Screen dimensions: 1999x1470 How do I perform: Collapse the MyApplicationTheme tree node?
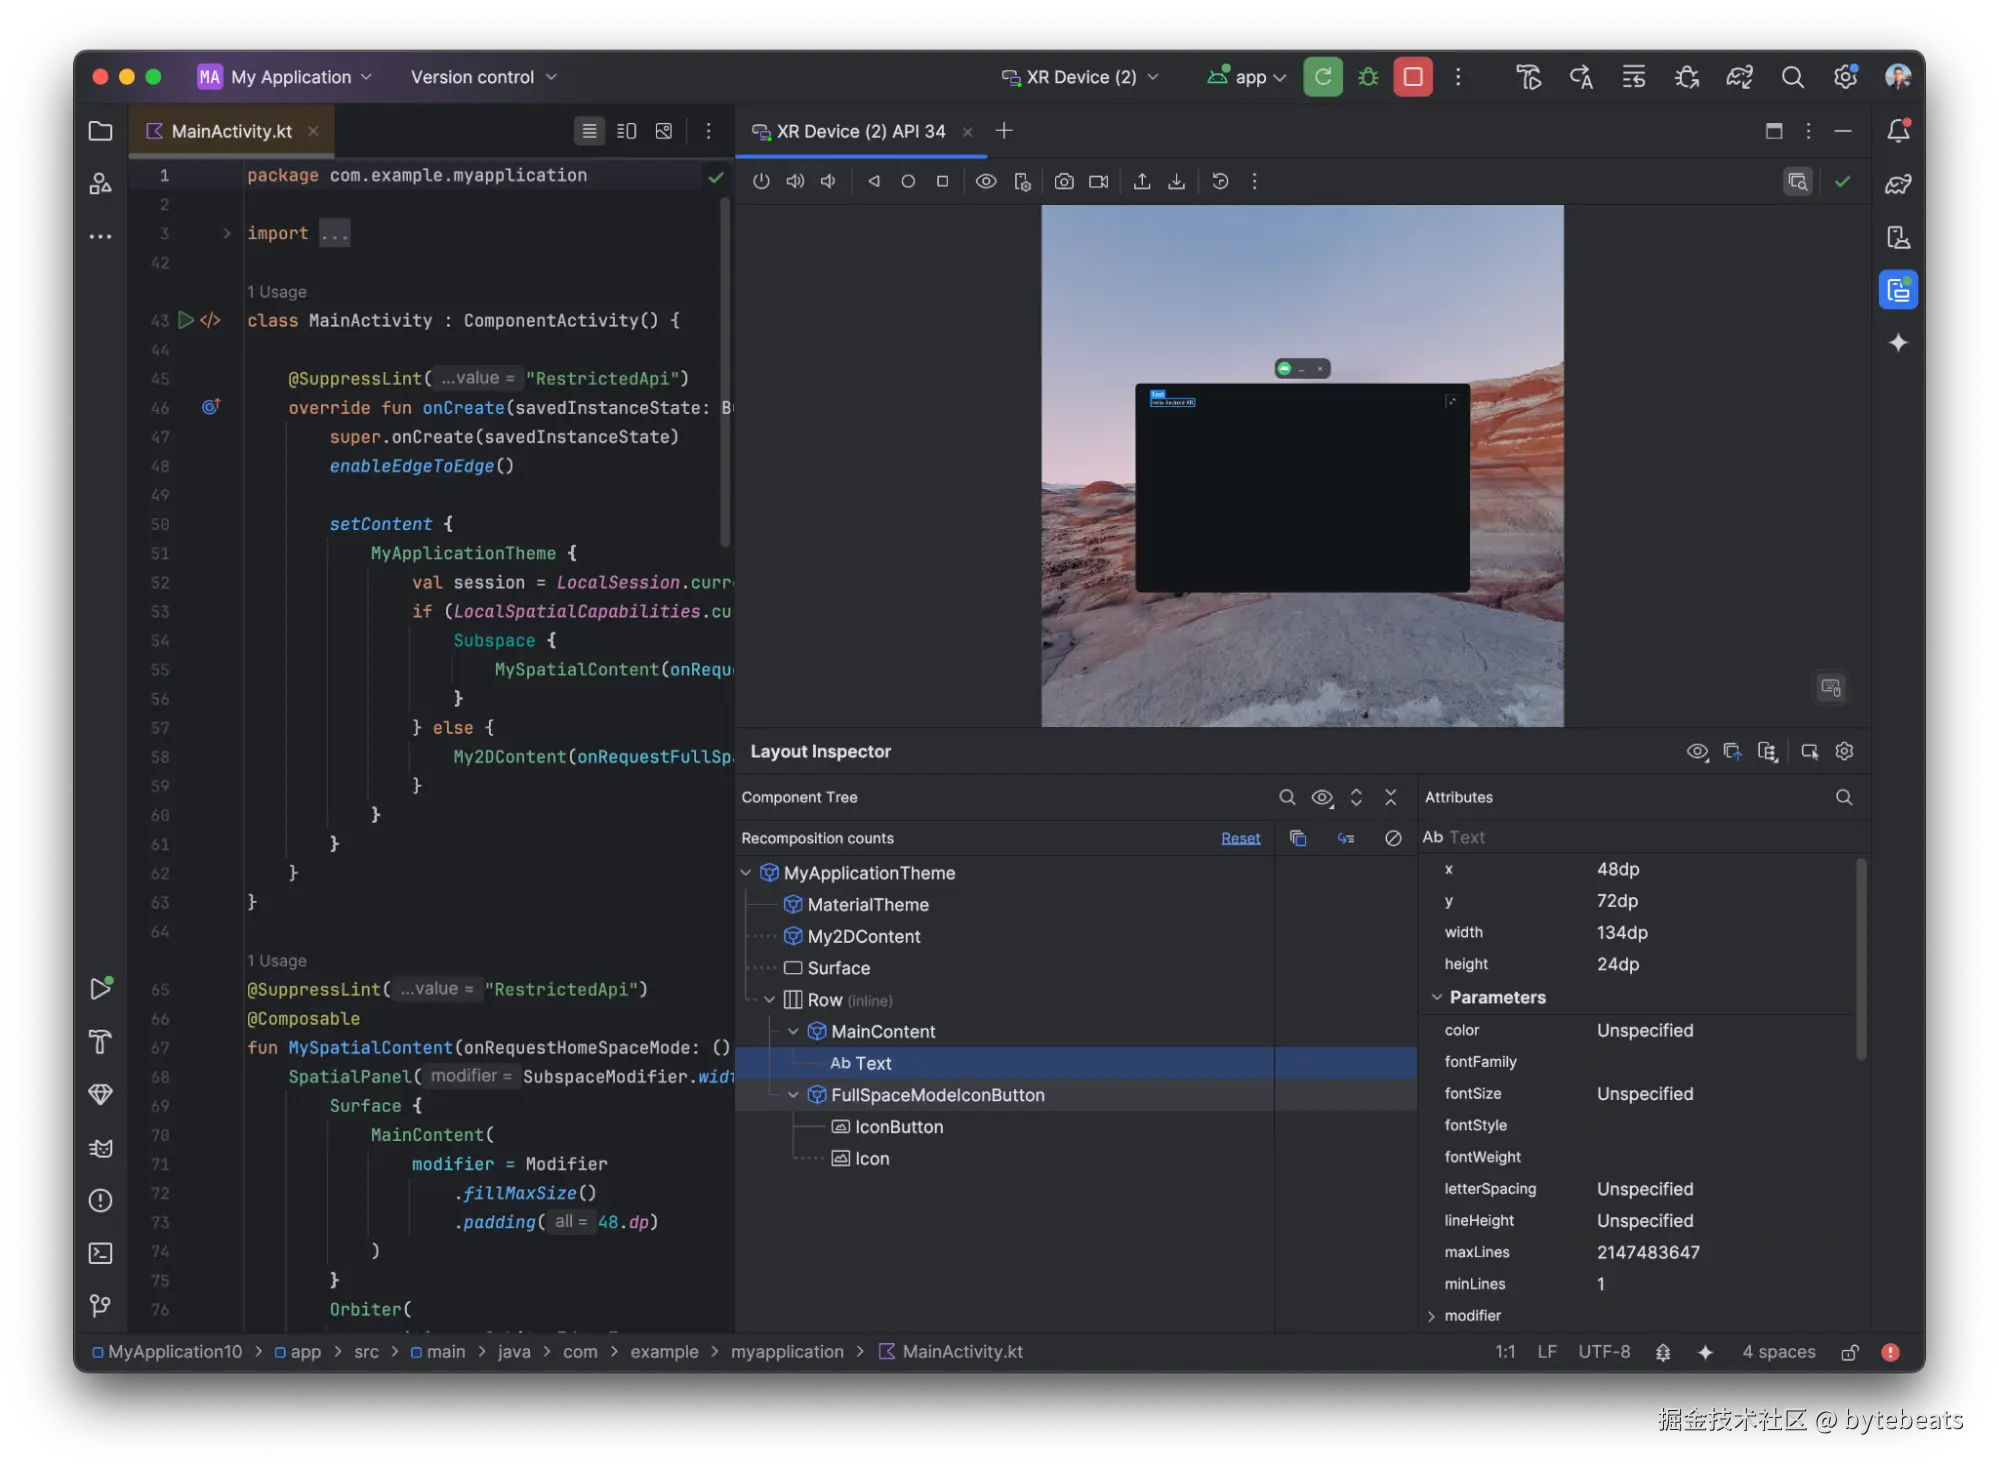[x=746, y=872]
